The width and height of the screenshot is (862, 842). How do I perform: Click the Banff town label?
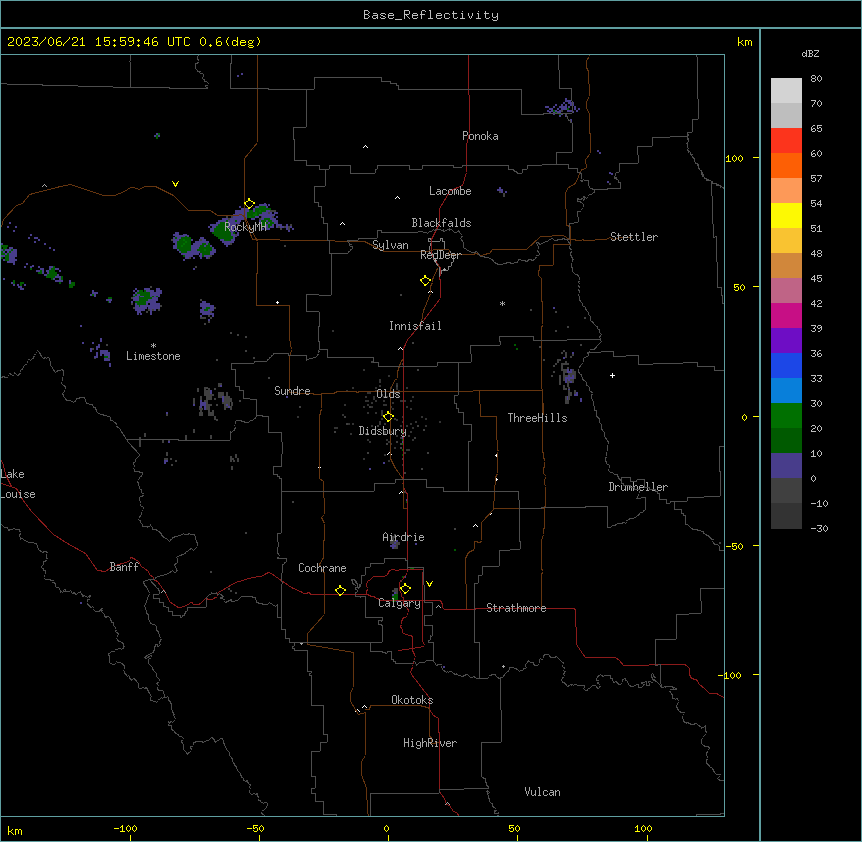coord(124,567)
